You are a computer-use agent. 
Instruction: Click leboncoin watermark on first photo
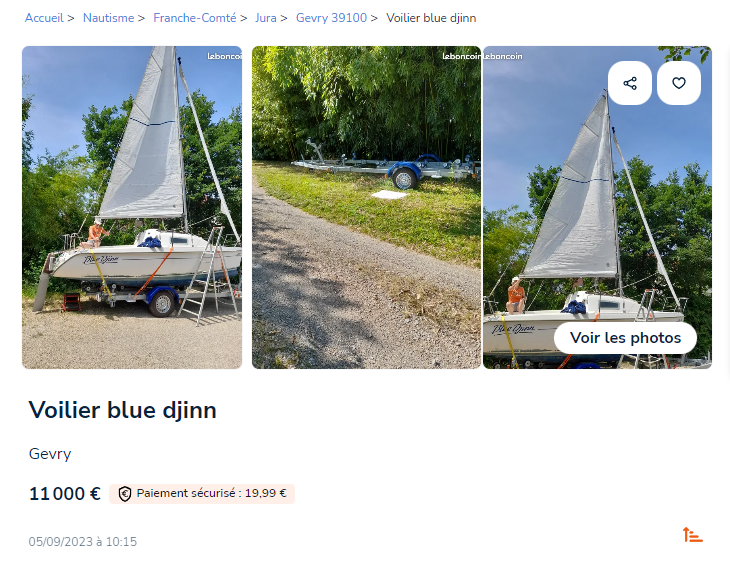(x=224, y=56)
